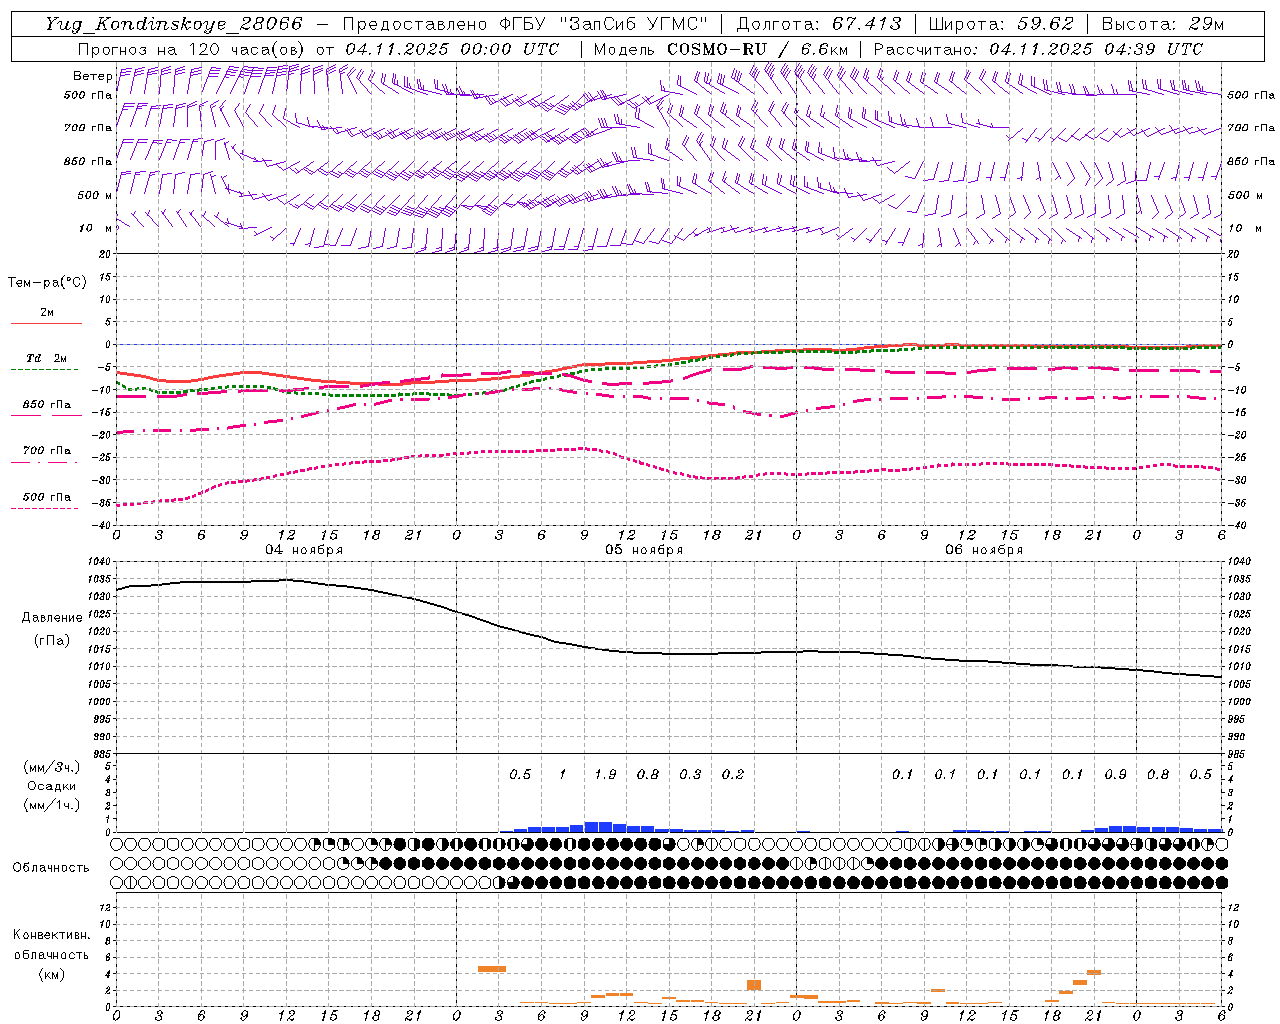The height and width of the screenshot is (1024, 1280).
Task: Click the 700 гПа temperature legend entry
Action: click(47, 451)
